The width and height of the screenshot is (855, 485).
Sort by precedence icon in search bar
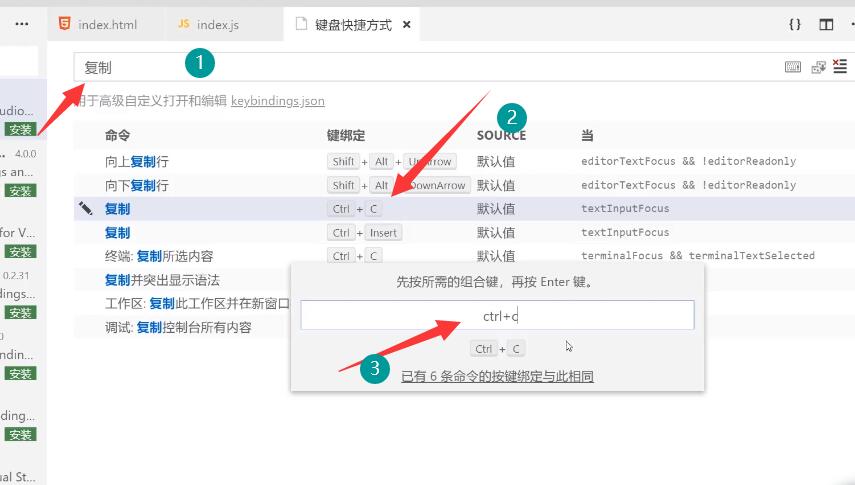(818, 67)
